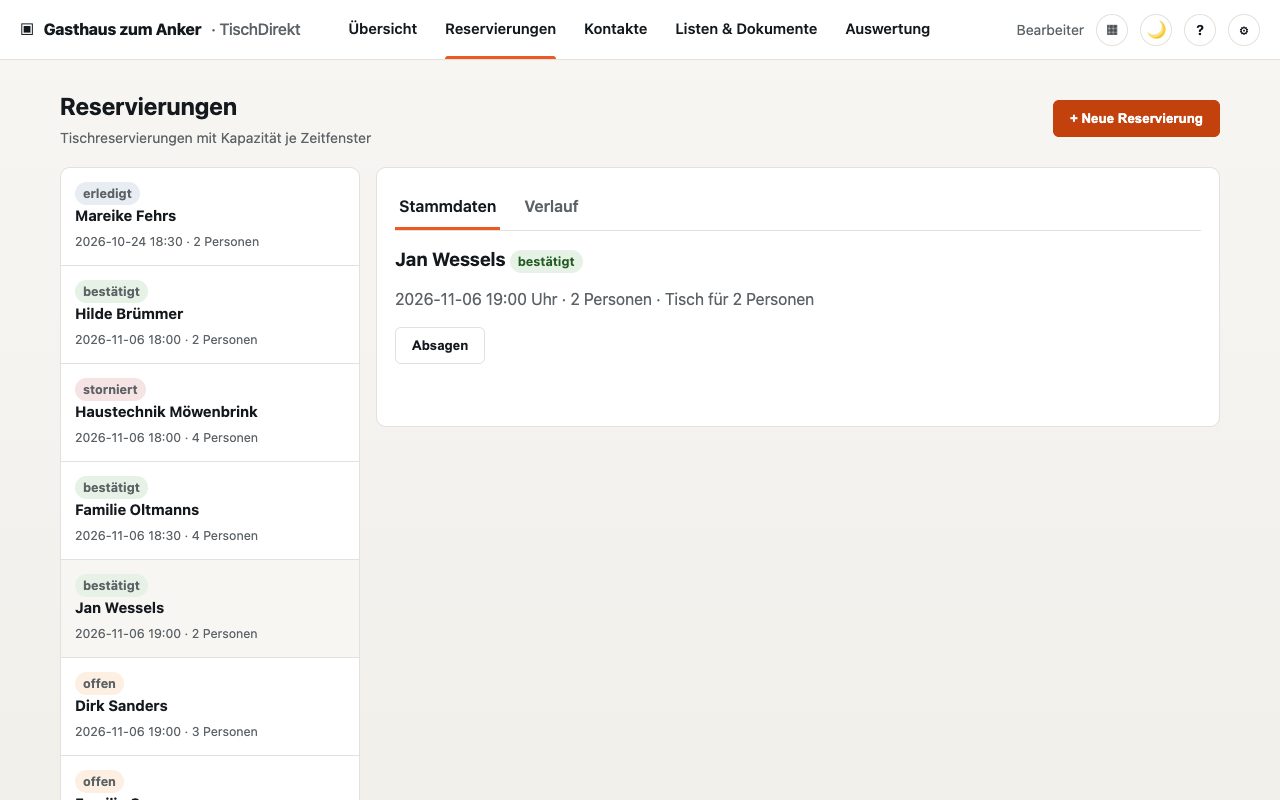Select the Reservierungen navigation item
The width and height of the screenshot is (1280, 800).
(x=500, y=29)
